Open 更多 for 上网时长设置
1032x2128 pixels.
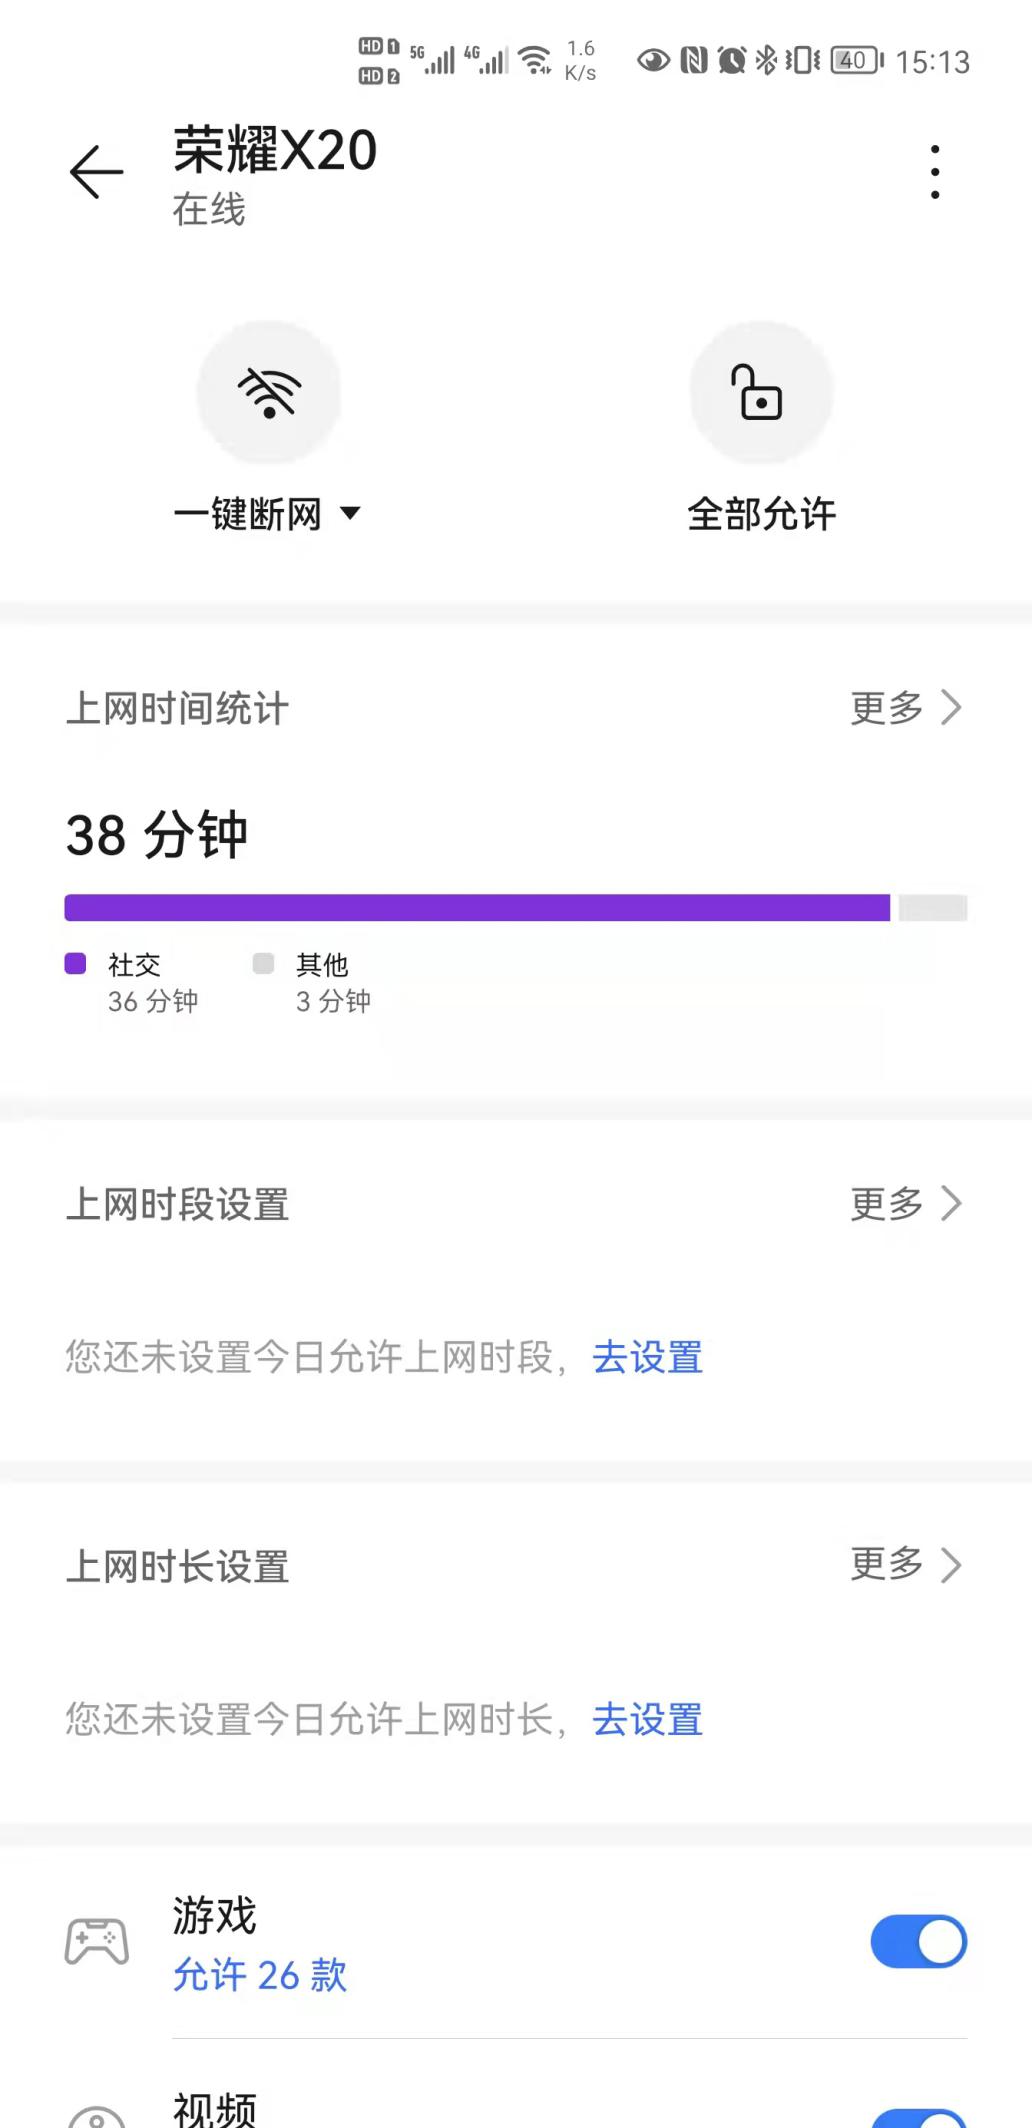click(905, 1565)
